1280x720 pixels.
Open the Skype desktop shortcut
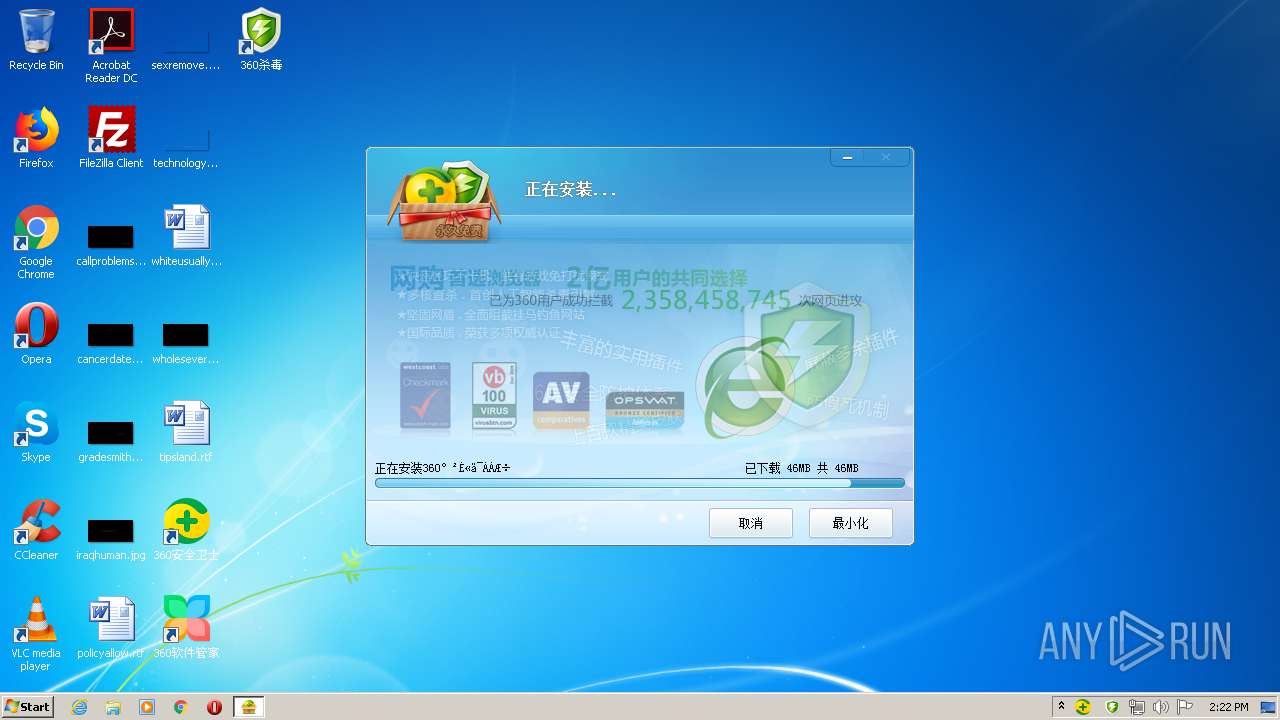click(36, 432)
